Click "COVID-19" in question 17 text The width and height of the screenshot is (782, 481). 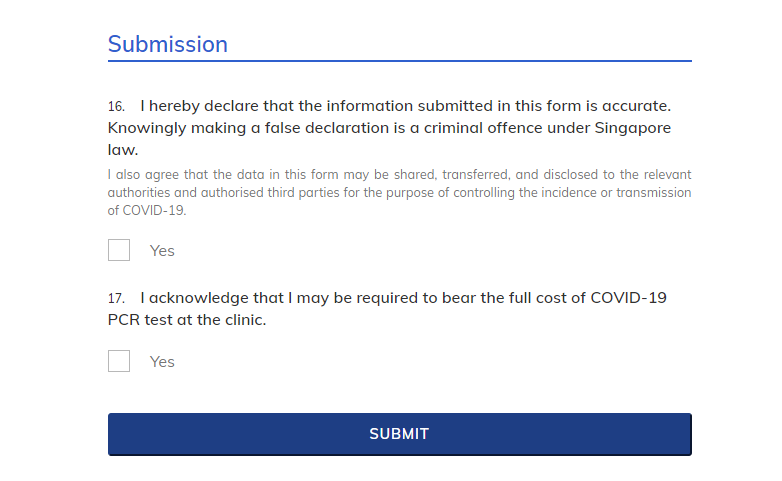629,298
